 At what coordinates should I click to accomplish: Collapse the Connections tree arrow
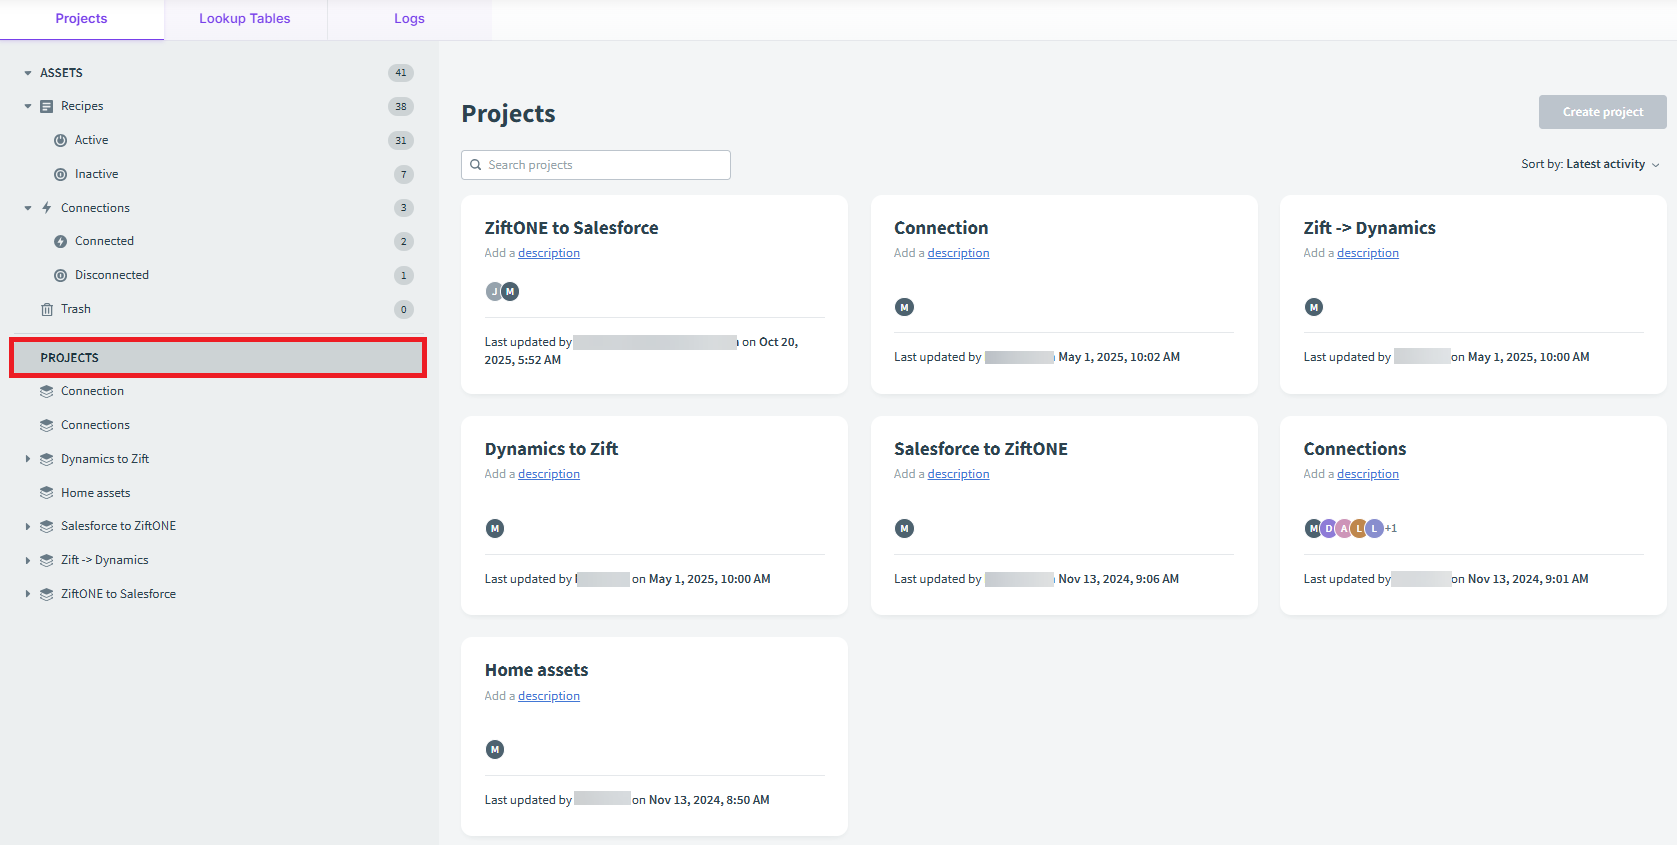pos(28,208)
